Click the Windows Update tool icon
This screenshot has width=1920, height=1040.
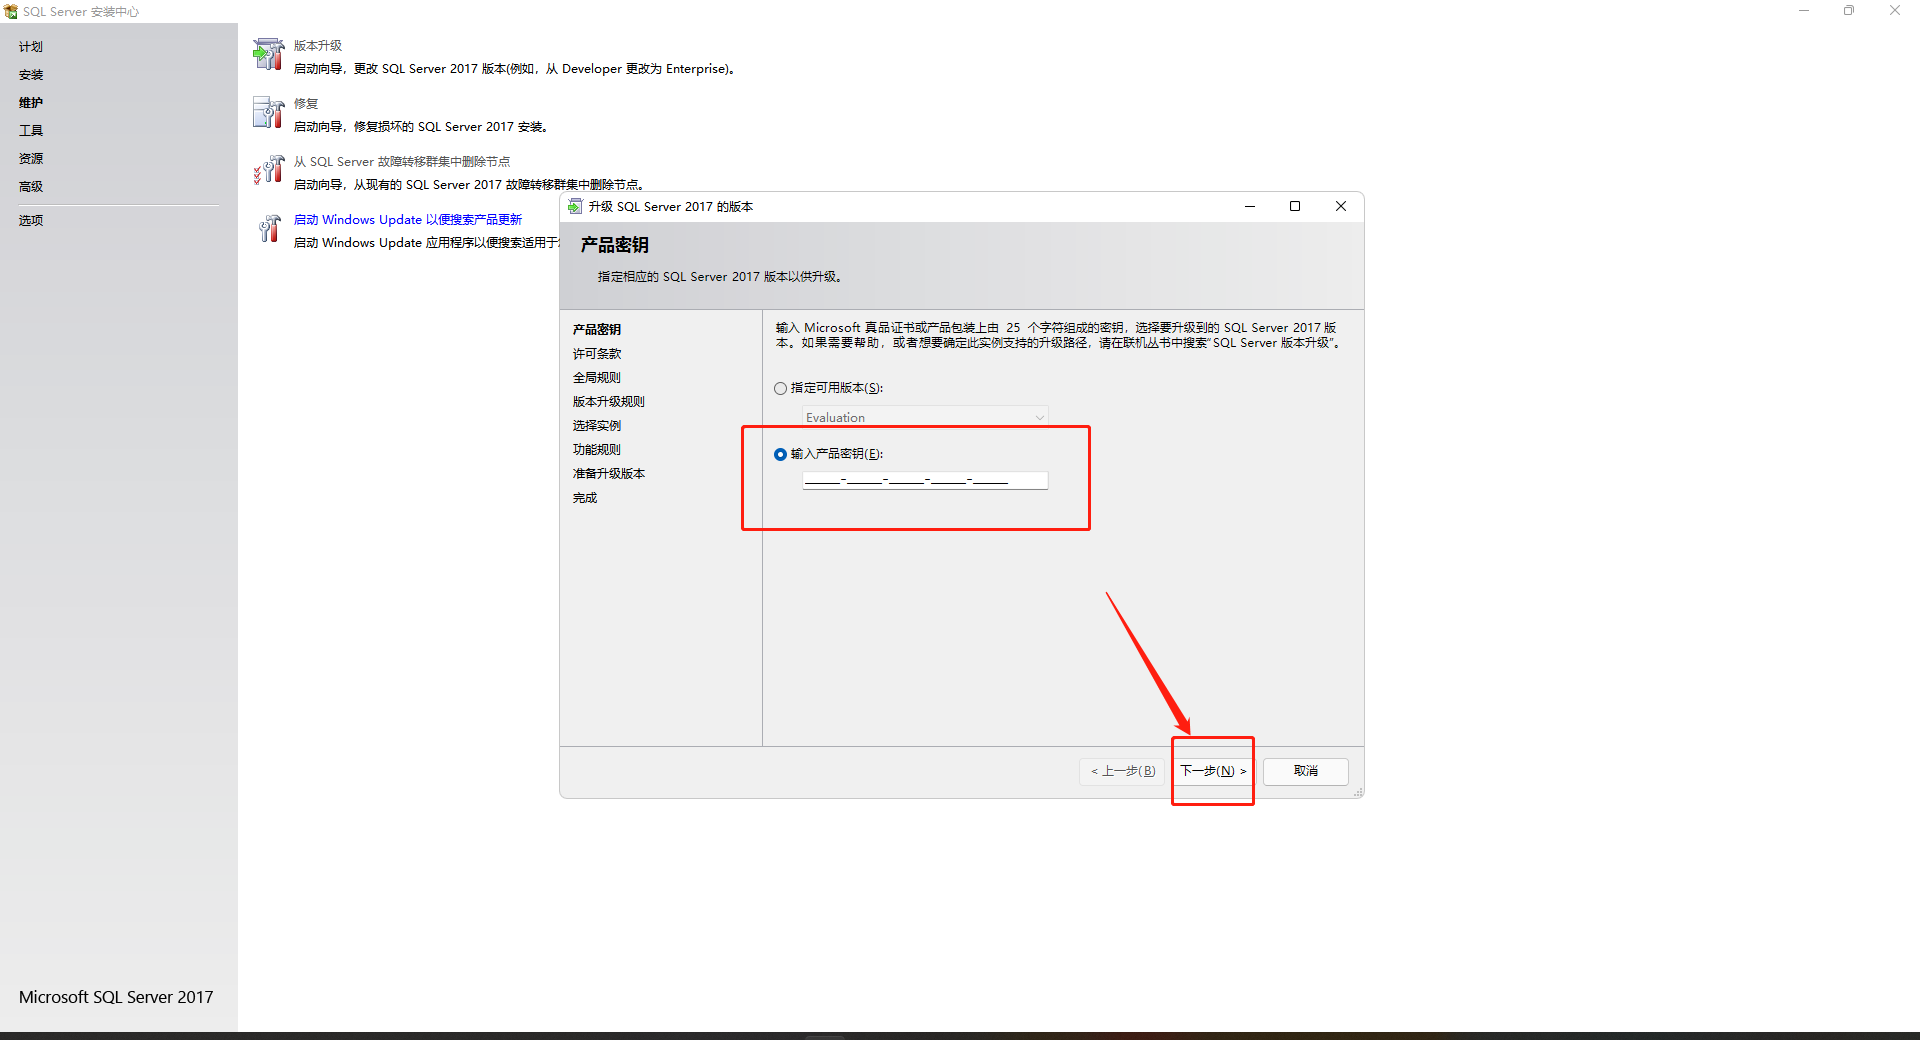268,229
